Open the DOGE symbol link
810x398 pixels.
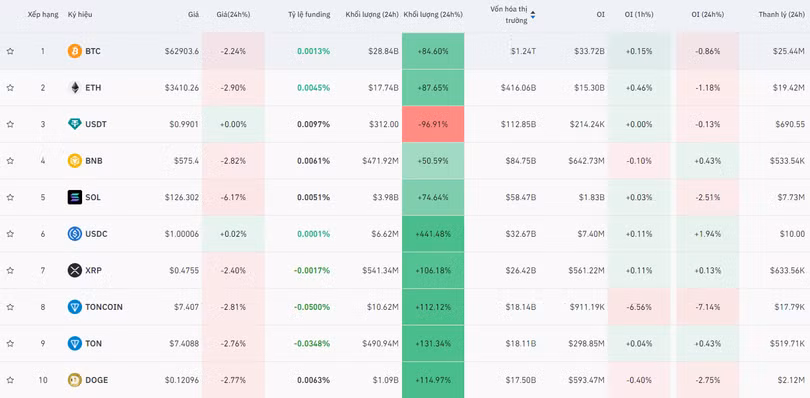[x=97, y=380]
